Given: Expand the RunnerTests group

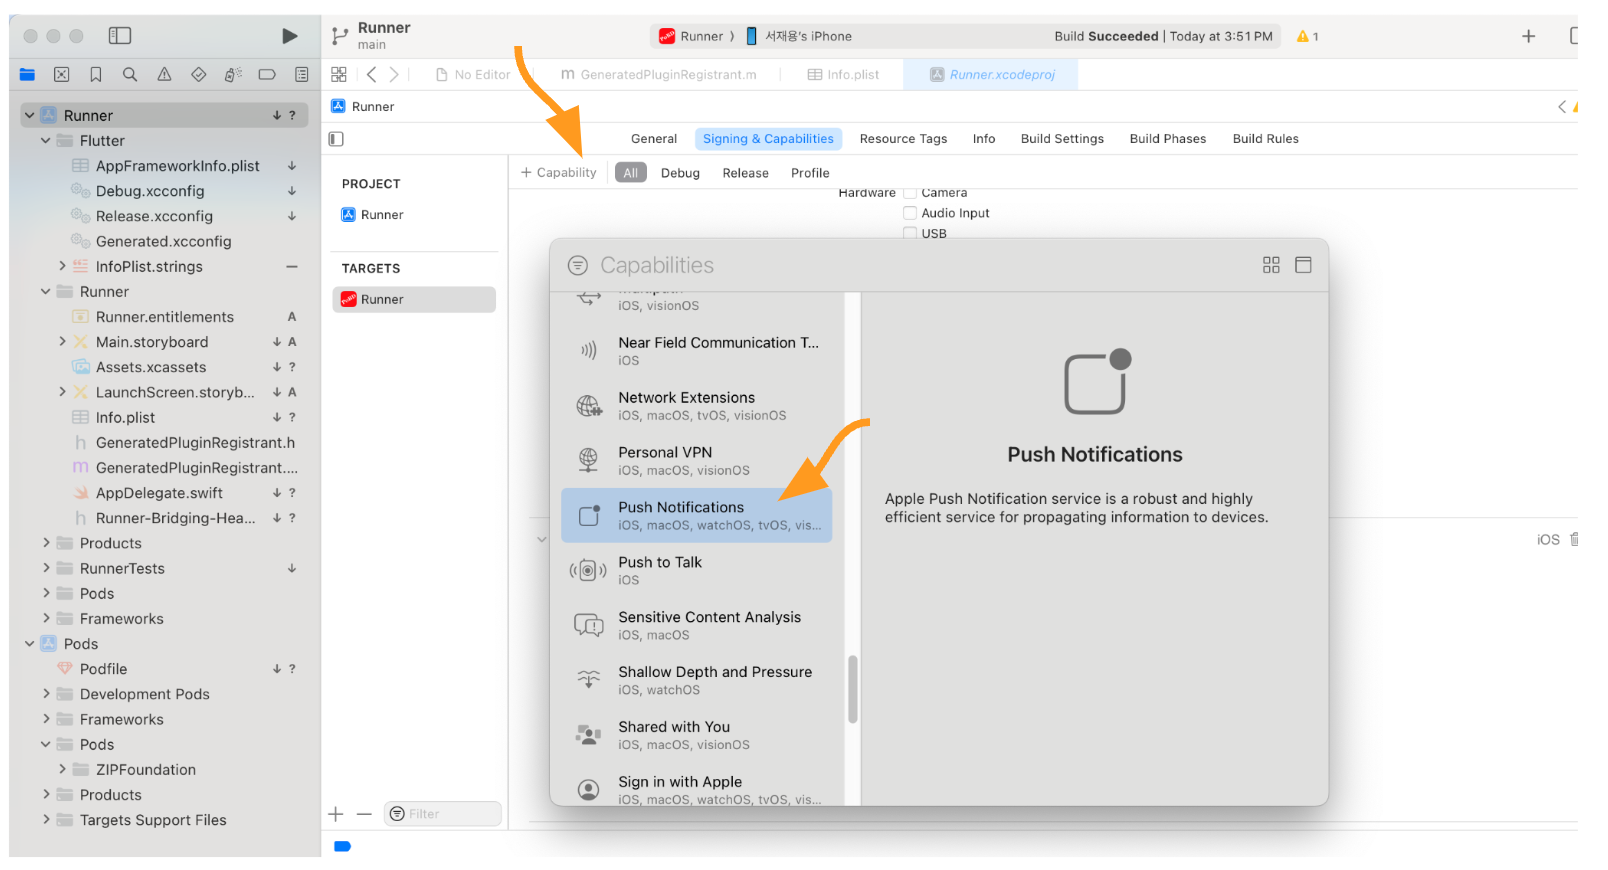Looking at the screenshot, I should tap(46, 568).
